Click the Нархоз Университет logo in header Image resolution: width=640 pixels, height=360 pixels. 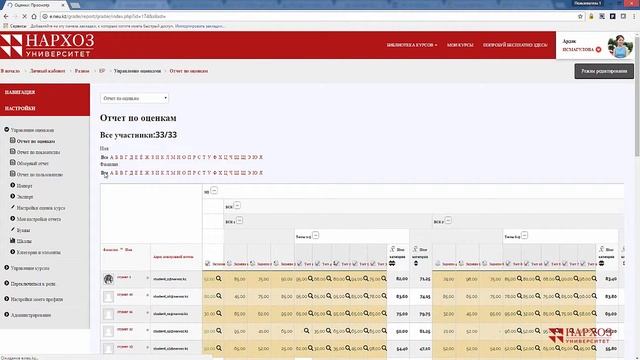[x=47, y=45]
